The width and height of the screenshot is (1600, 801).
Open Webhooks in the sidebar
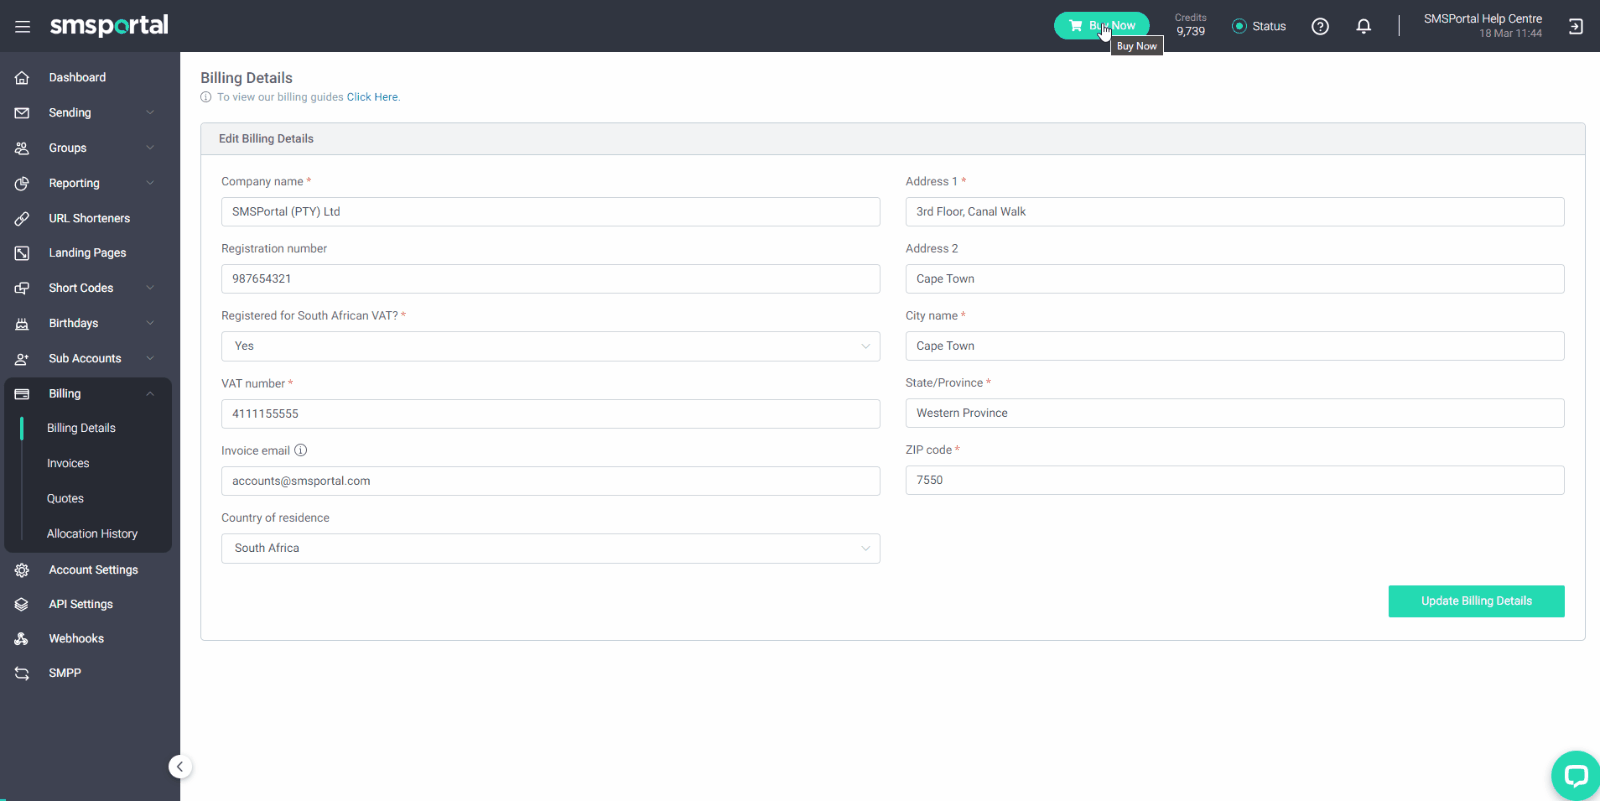(76, 639)
